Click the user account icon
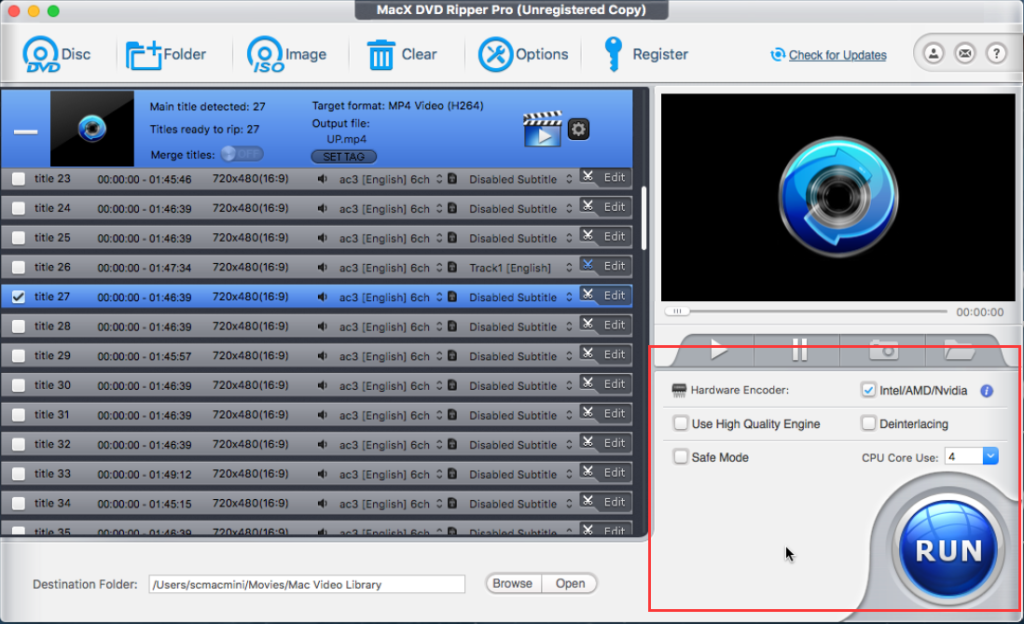The height and width of the screenshot is (624, 1024). tap(934, 54)
